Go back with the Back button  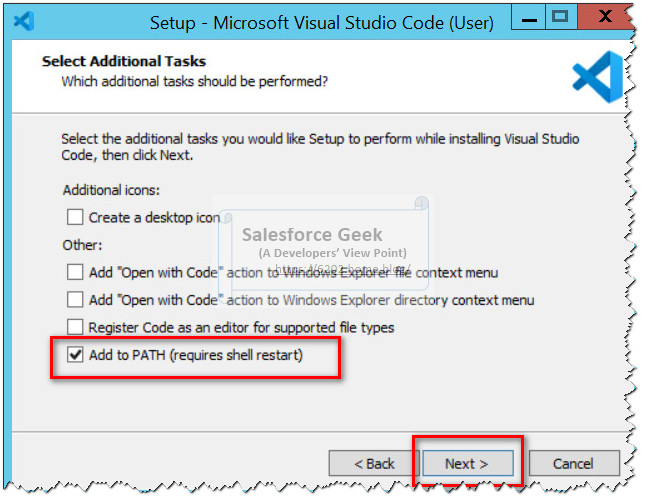pyautogui.click(x=375, y=463)
